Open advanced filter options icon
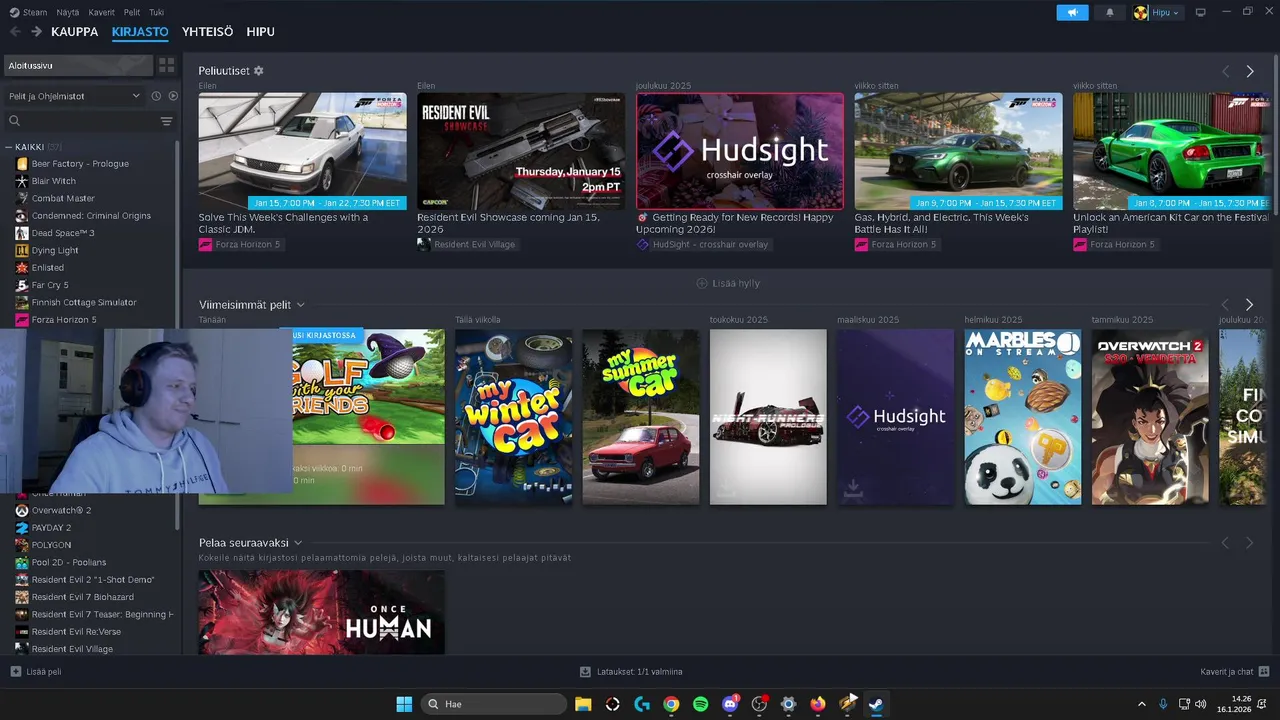Screen dimensions: 1280x720 coord(167,121)
